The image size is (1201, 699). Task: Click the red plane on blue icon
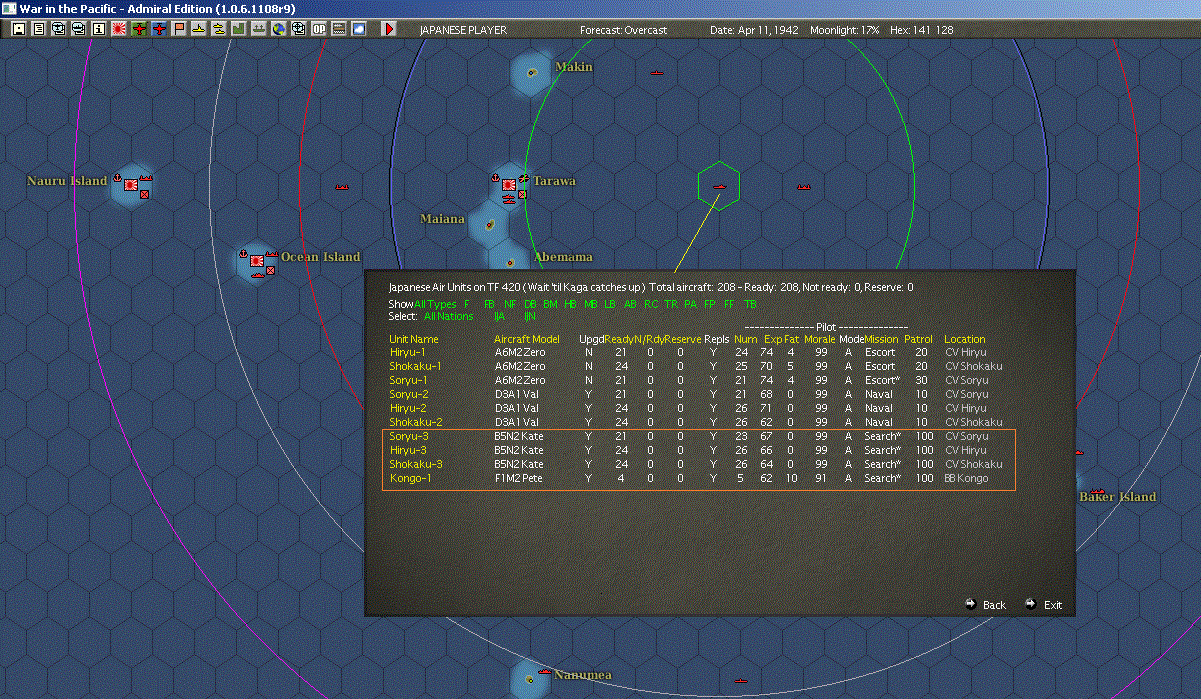click(x=159, y=30)
